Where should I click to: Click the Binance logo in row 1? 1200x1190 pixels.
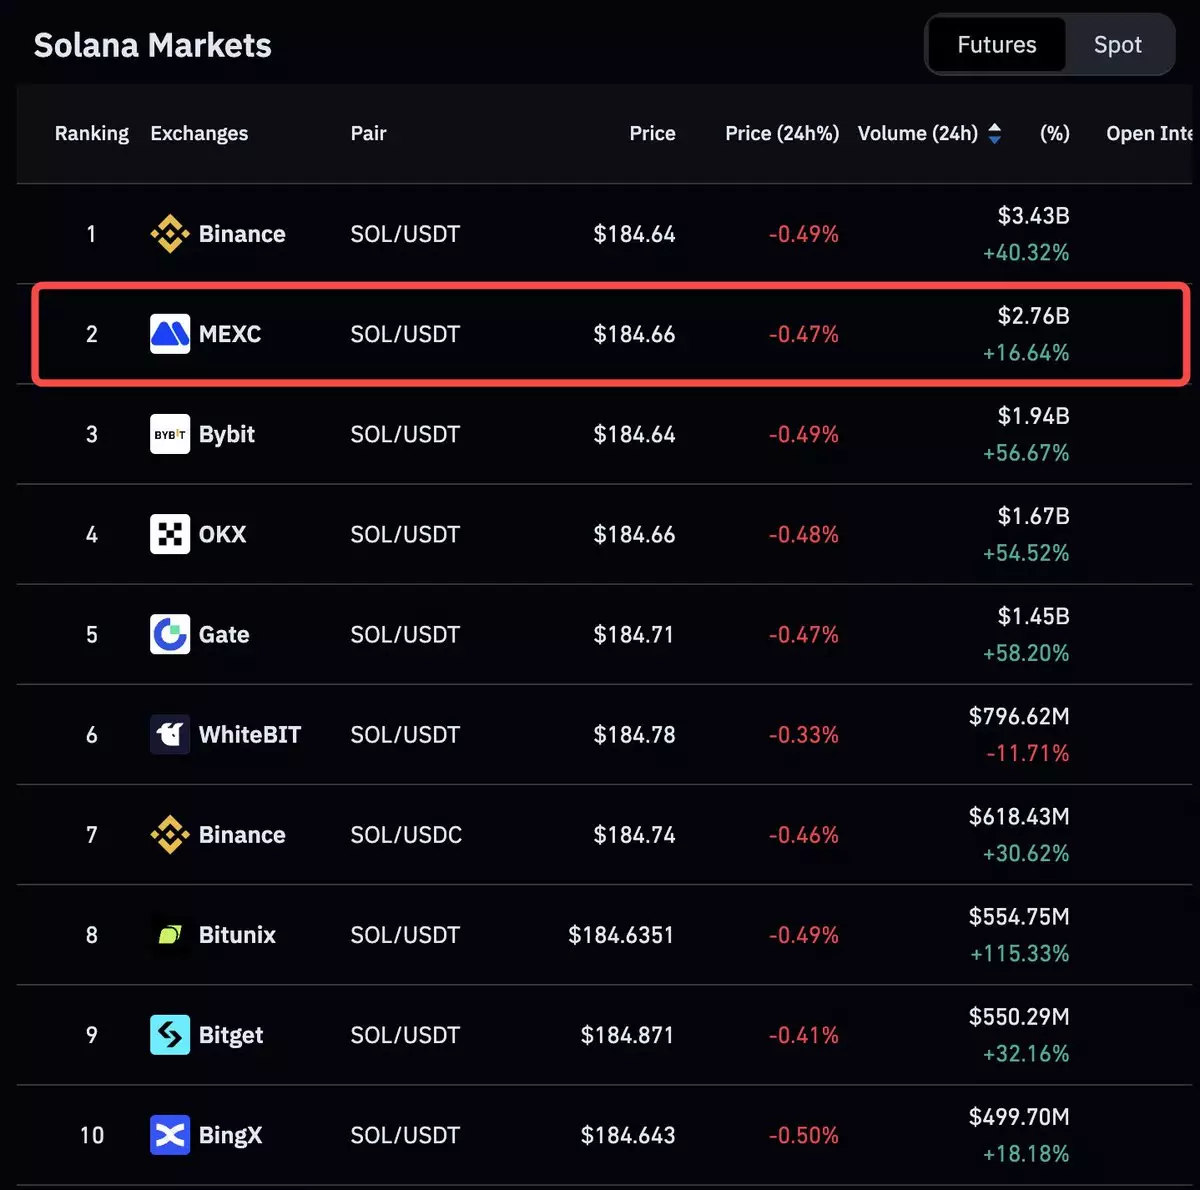169,234
